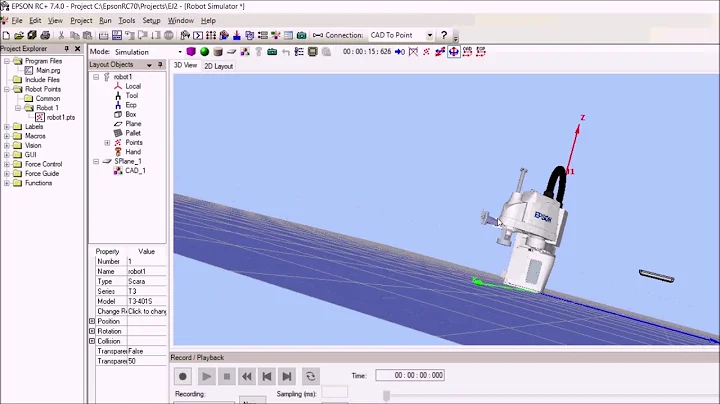720x404 pixels.
Task: Click the collision detection crossed-flag icon
Action: tap(413, 51)
